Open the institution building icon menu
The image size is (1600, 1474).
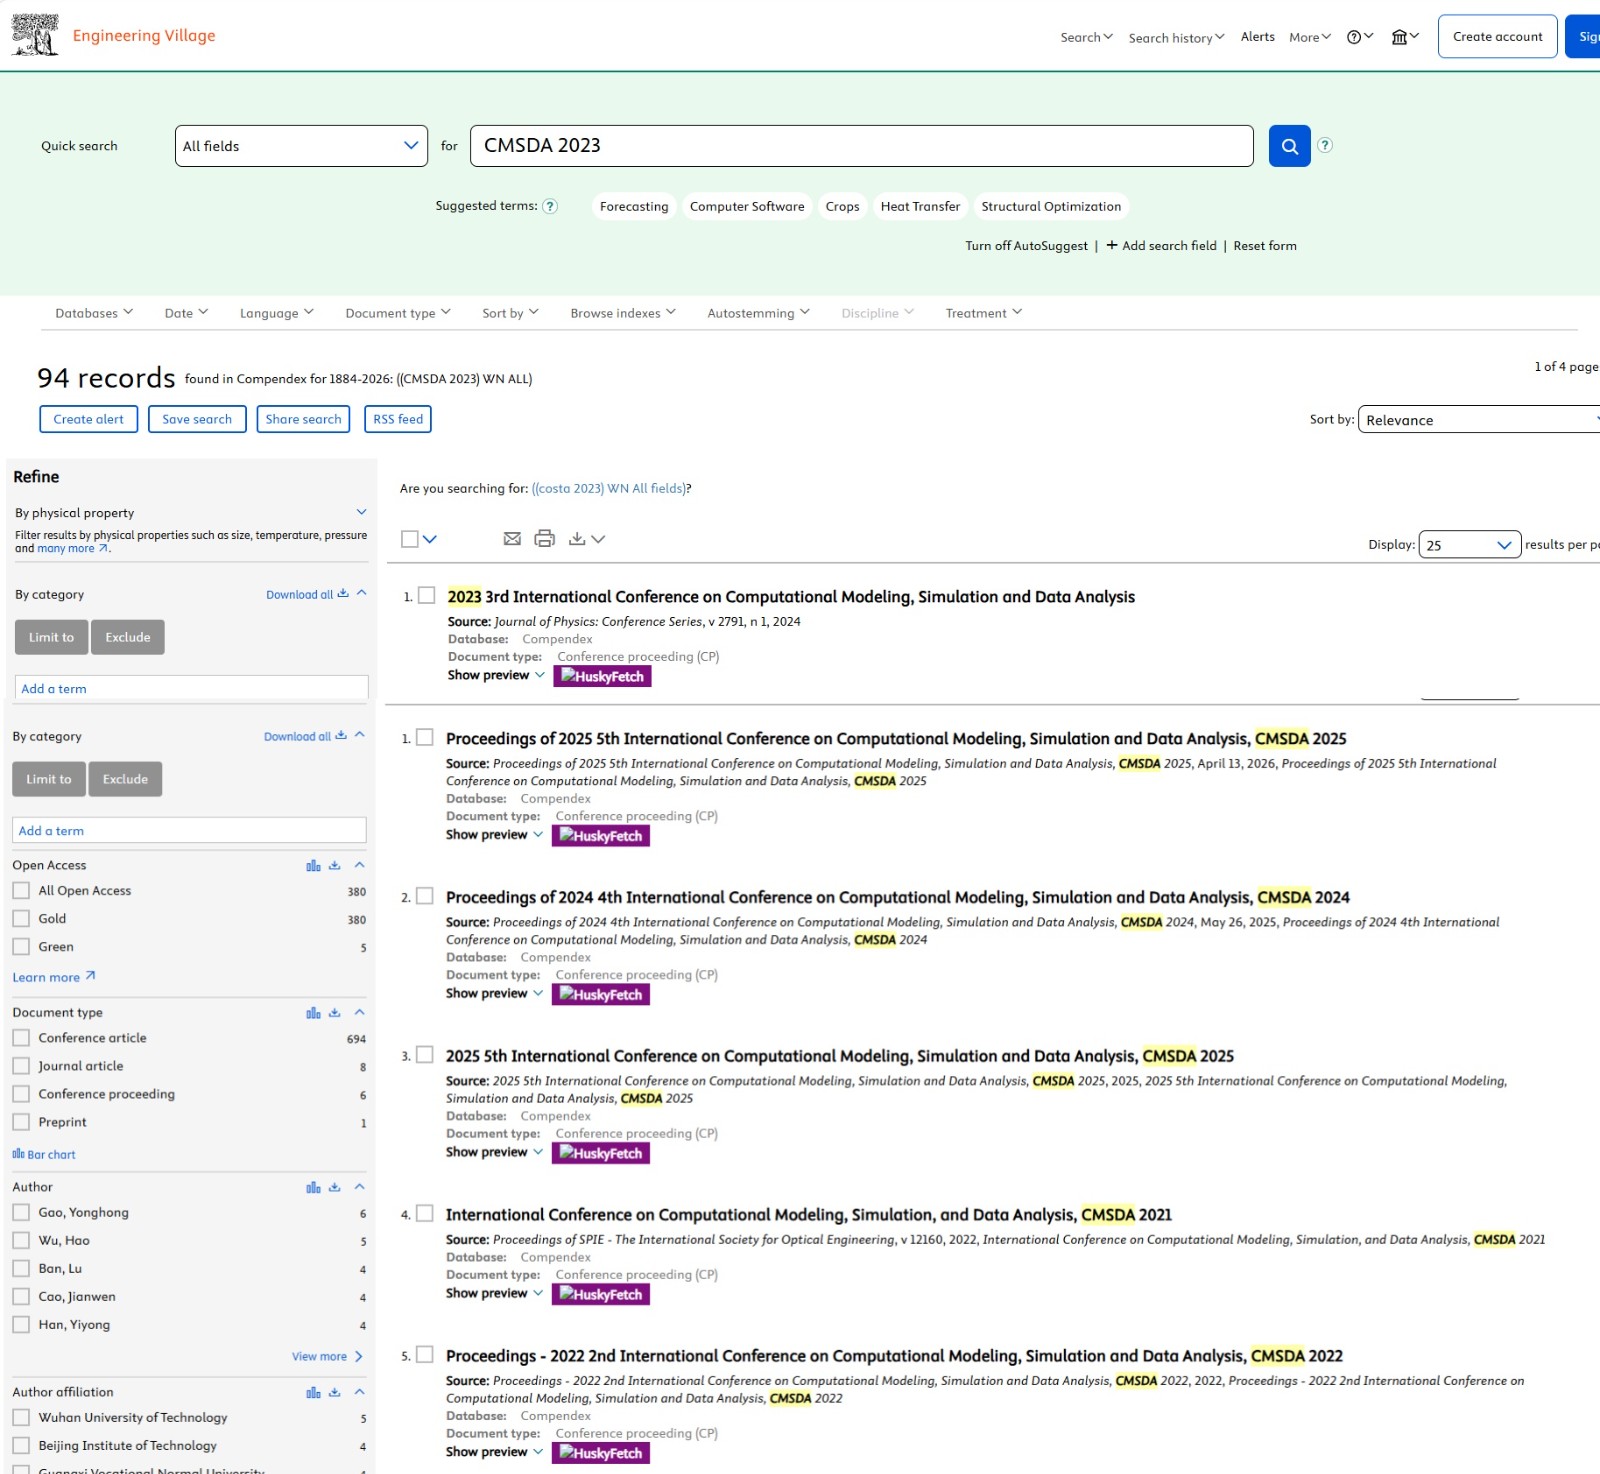1405,37
